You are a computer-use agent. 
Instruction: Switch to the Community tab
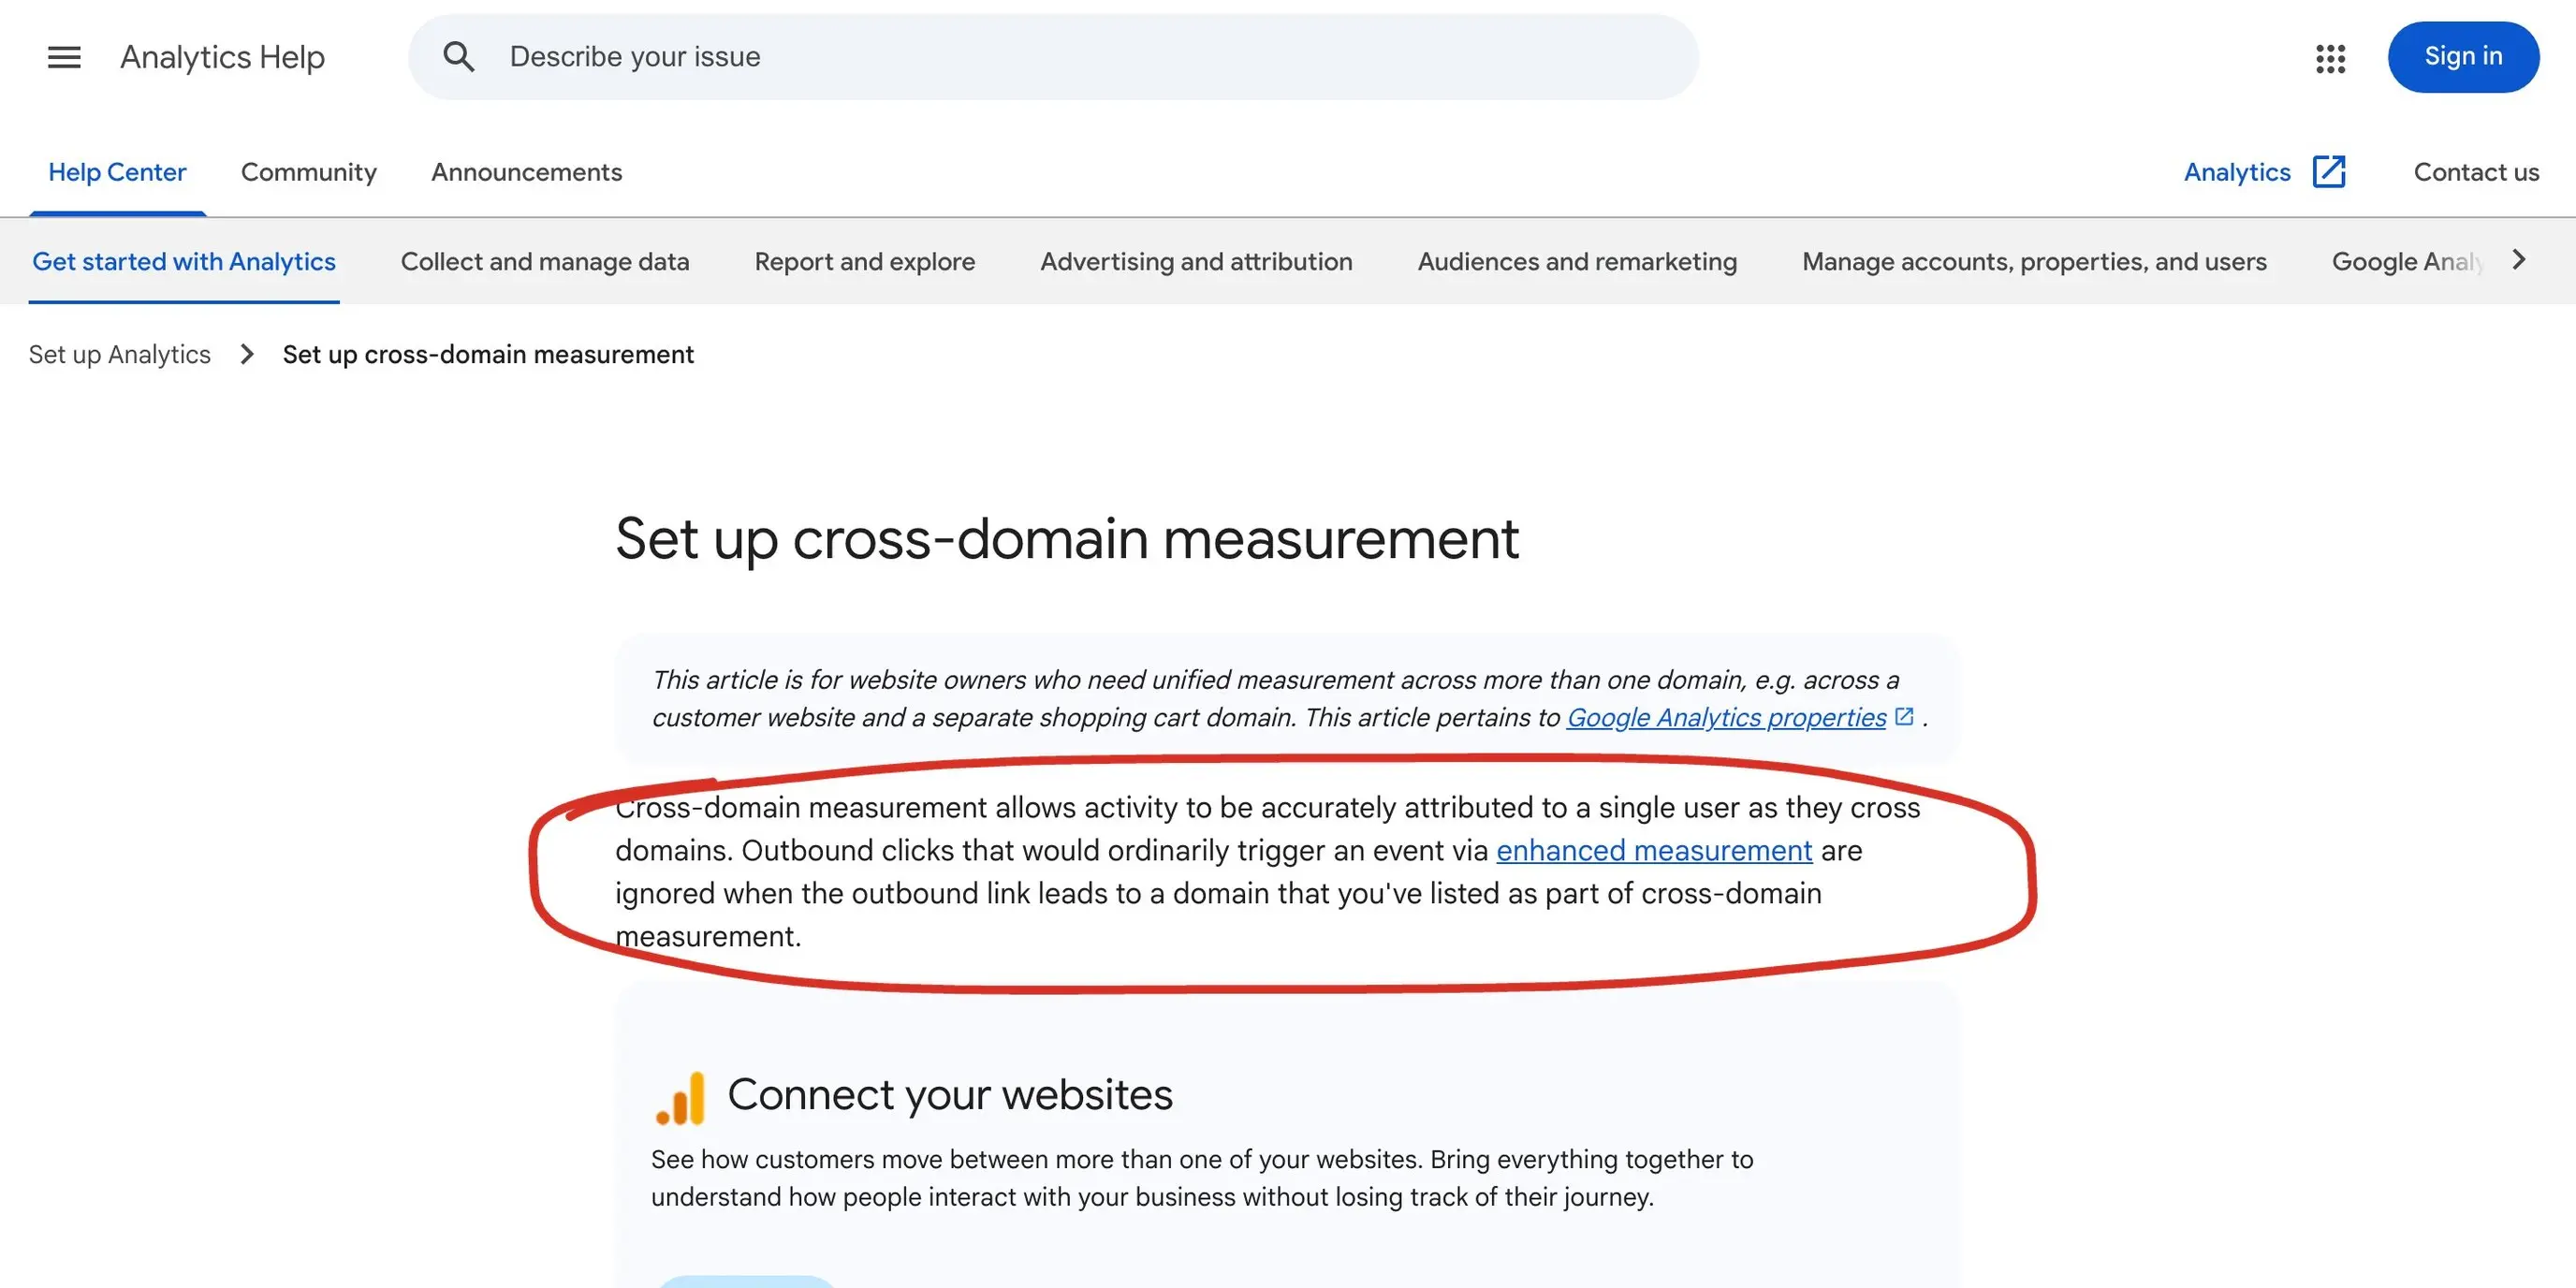click(308, 172)
